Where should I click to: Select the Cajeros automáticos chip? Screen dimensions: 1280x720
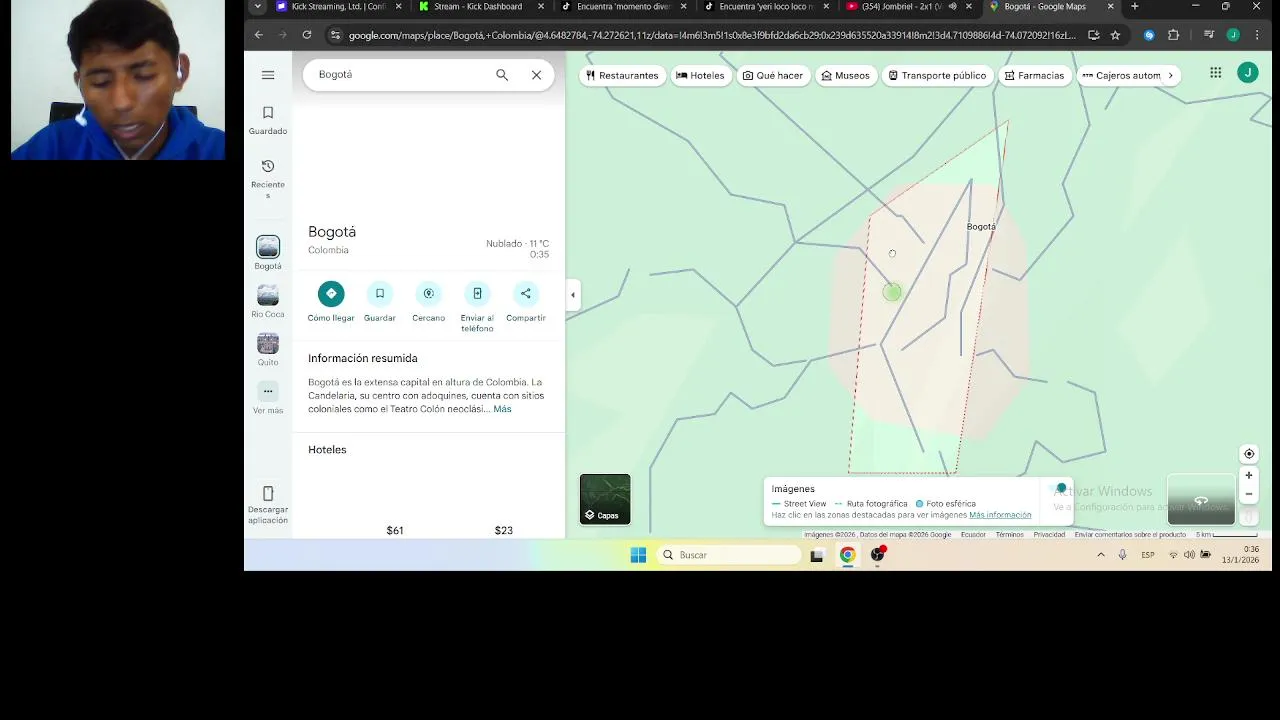pyautogui.click(x=1121, y=75)
